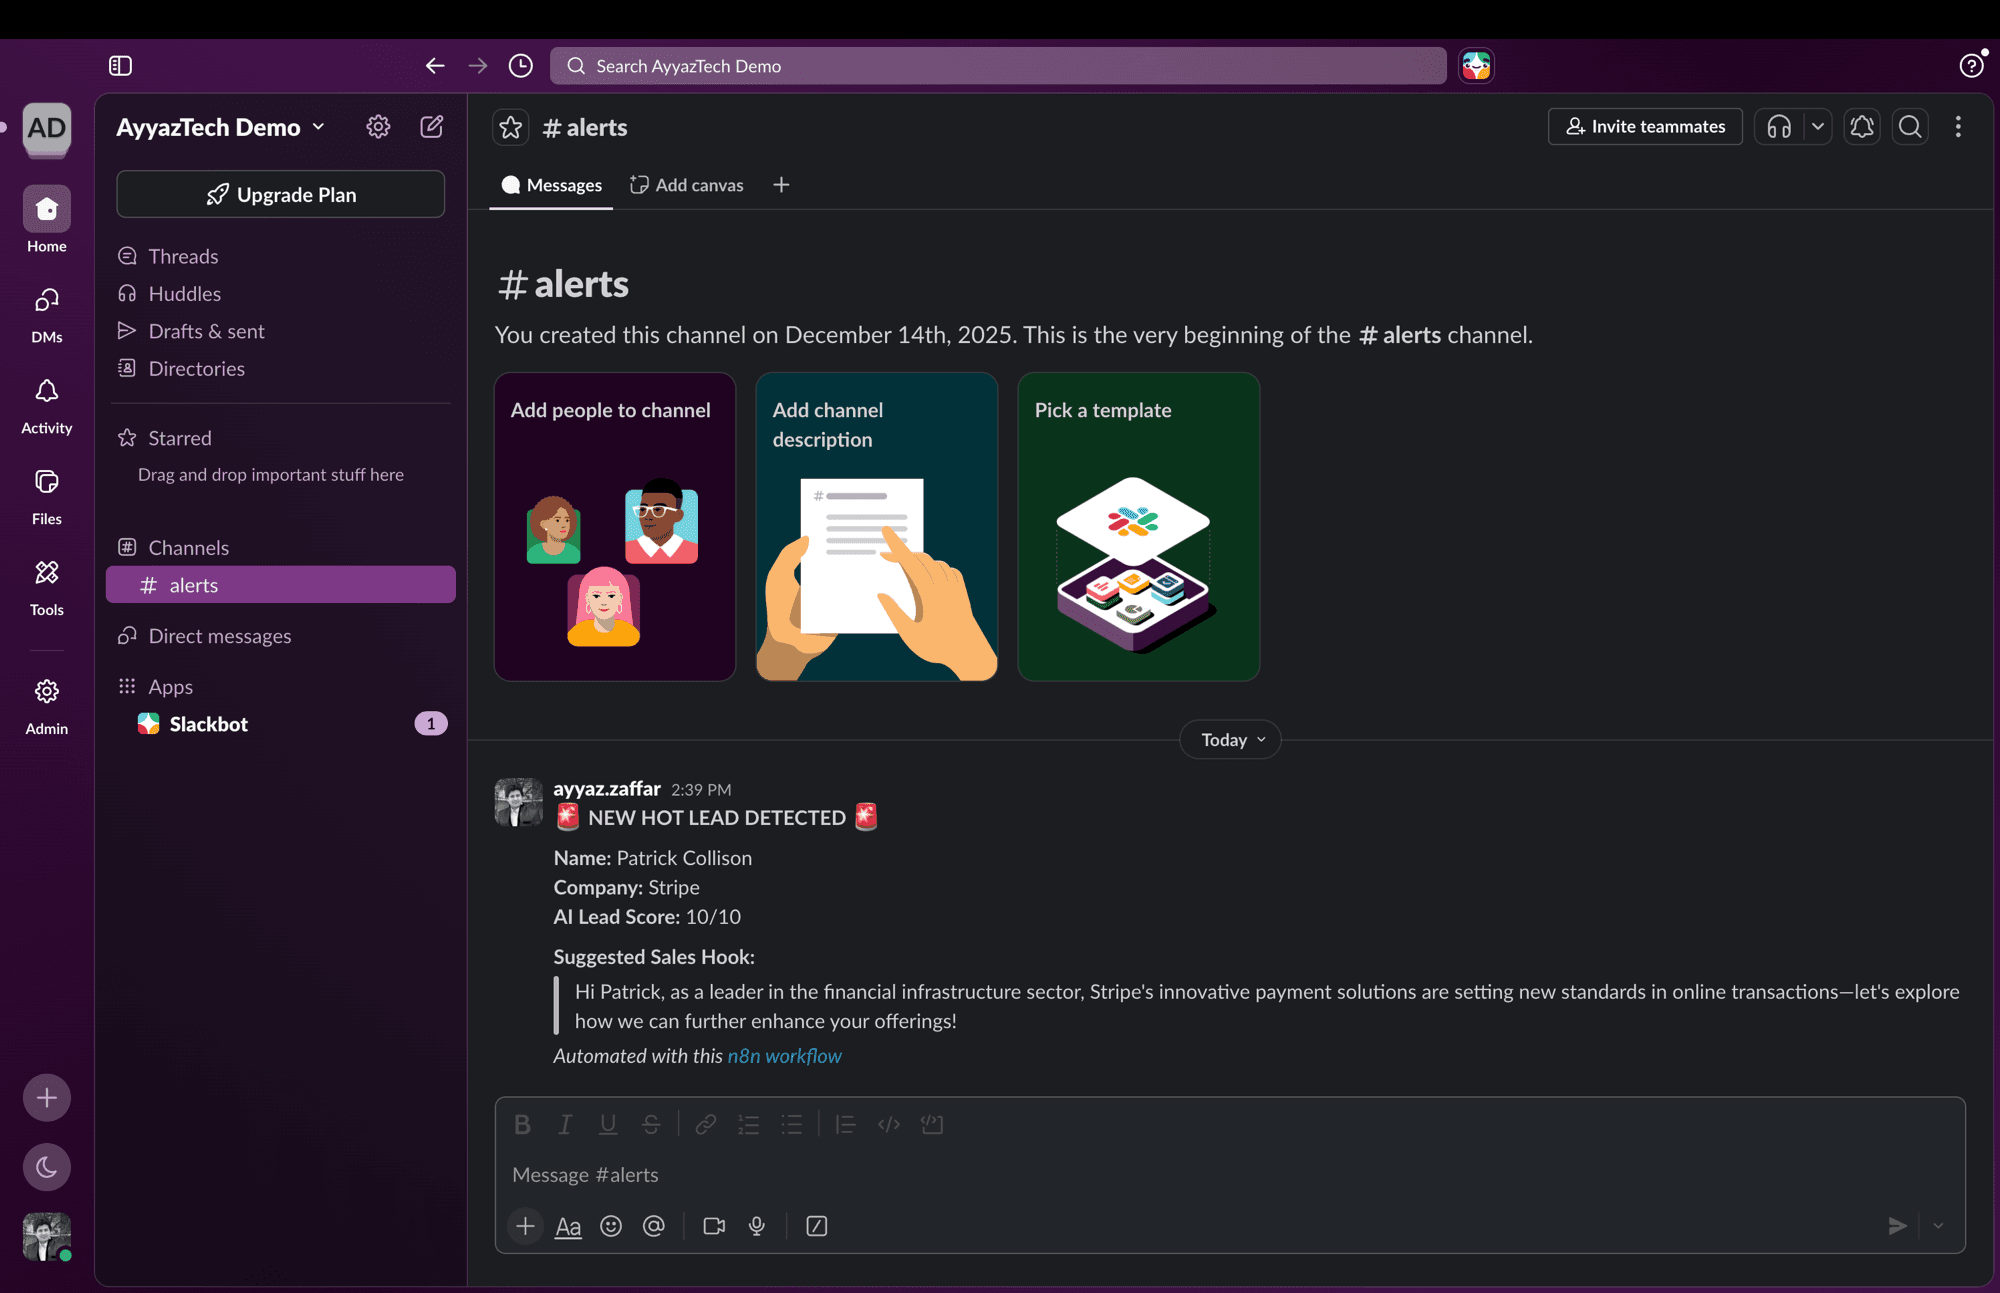Open the Slackbot AI icon beside search
Viewport: 2000px width, 1293px height.
click(1476, 66)
